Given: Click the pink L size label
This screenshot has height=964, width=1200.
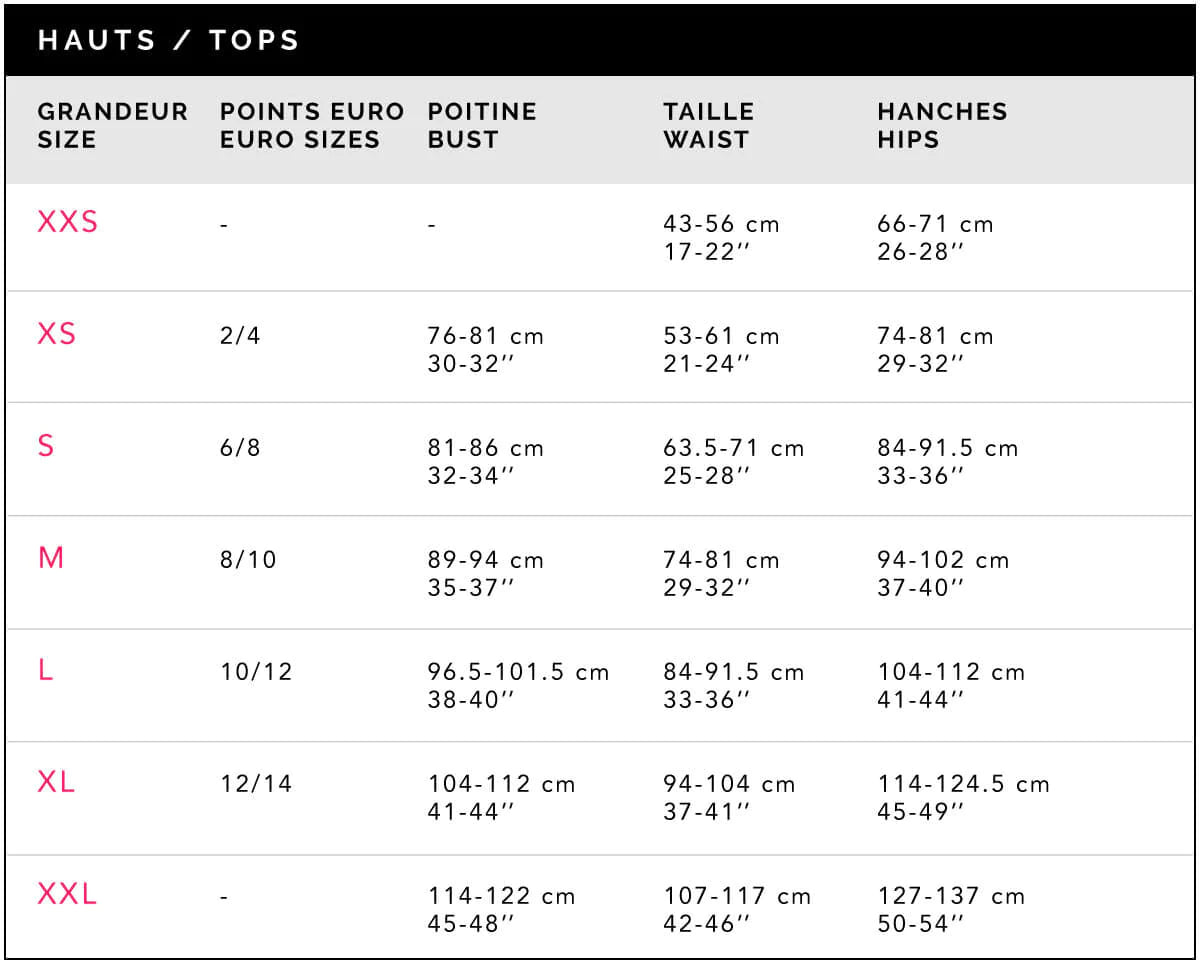Looking at the screenshot, I should [x=45, y=670].
